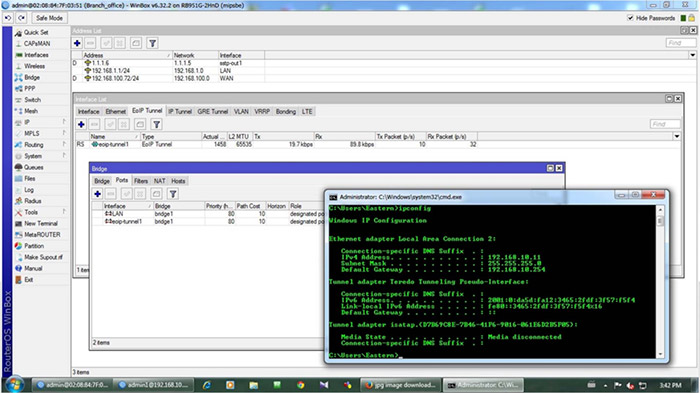The width and height of the screenshot is (700, 393).
Task: Click filter funnel icon in Bridge window
Action: 173,194
